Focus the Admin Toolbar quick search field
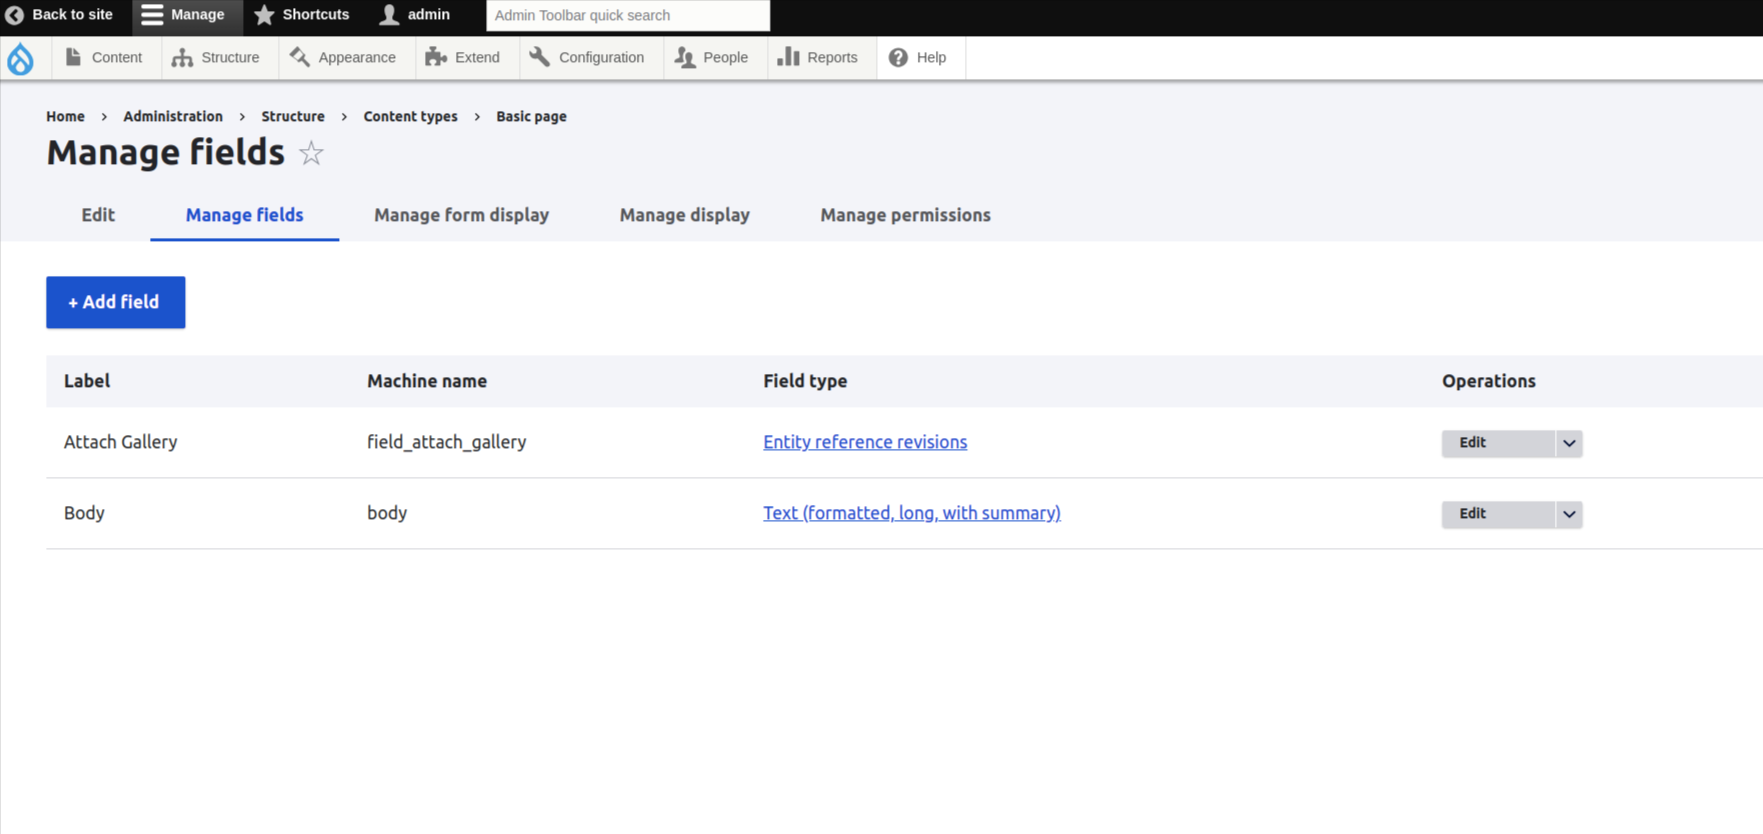The height and width of the screenshot is (834, 1763). pyautogui.click(x=628, y=15)
